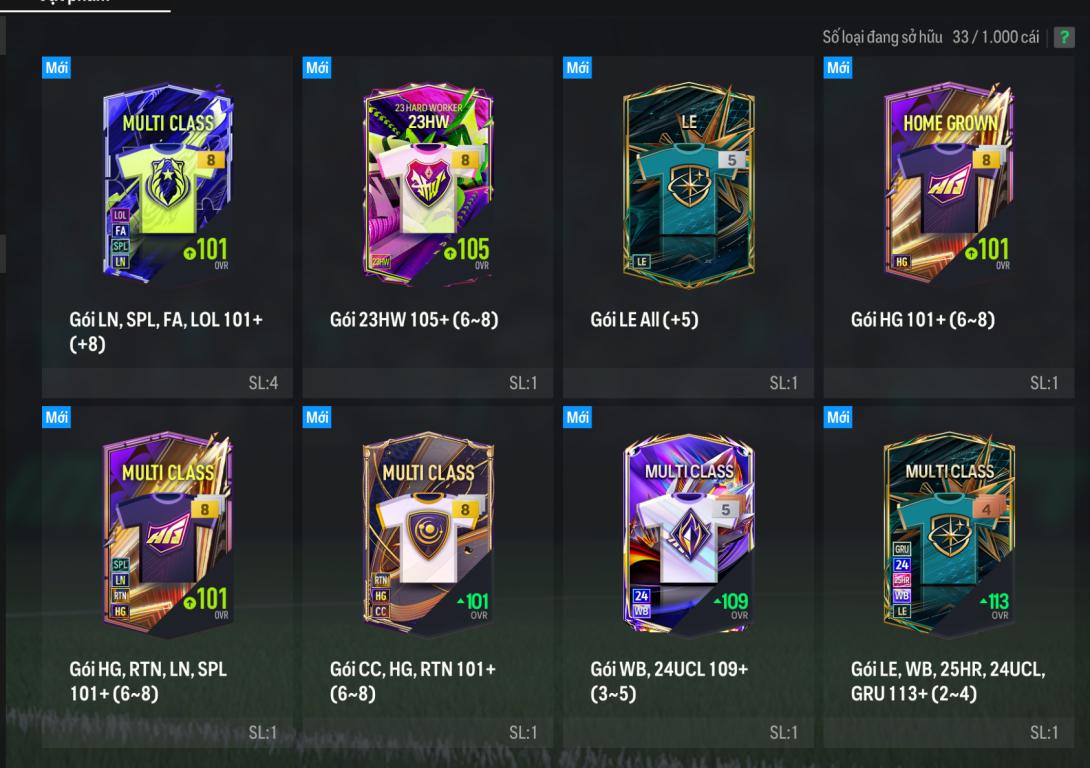Click the "Gói LE, WB, 25HR, 24UCL, GRU 113+" title
Image resolution: width=1090 pixels, height=768 pixels.
tap(948, 681)
